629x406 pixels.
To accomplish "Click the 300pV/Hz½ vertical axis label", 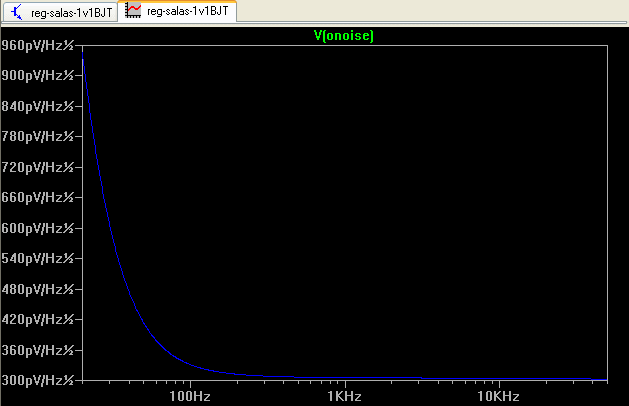I will pos(38,380).
